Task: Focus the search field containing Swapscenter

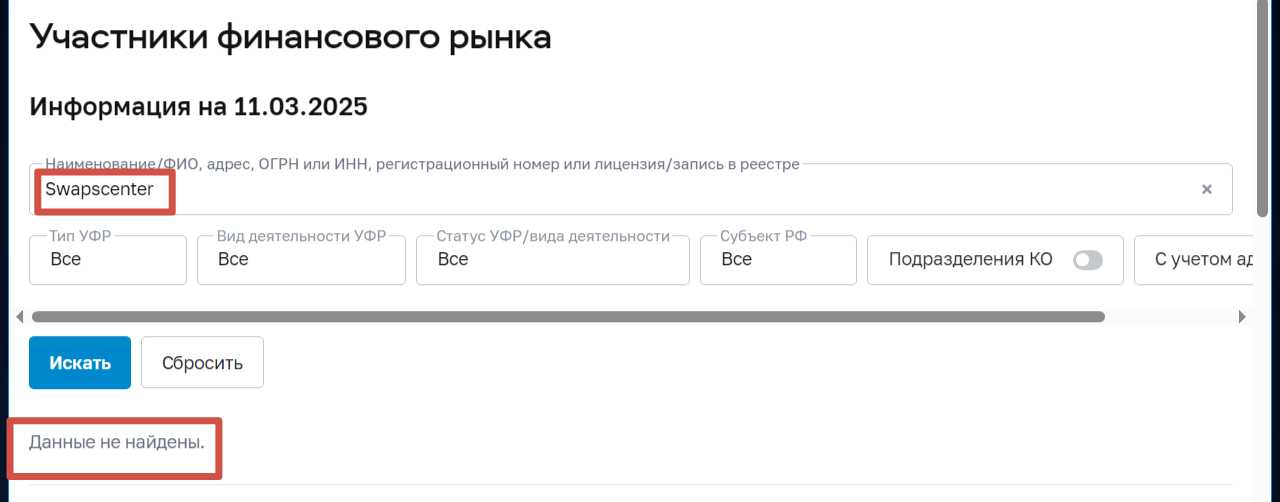Action: click(600, 190)
